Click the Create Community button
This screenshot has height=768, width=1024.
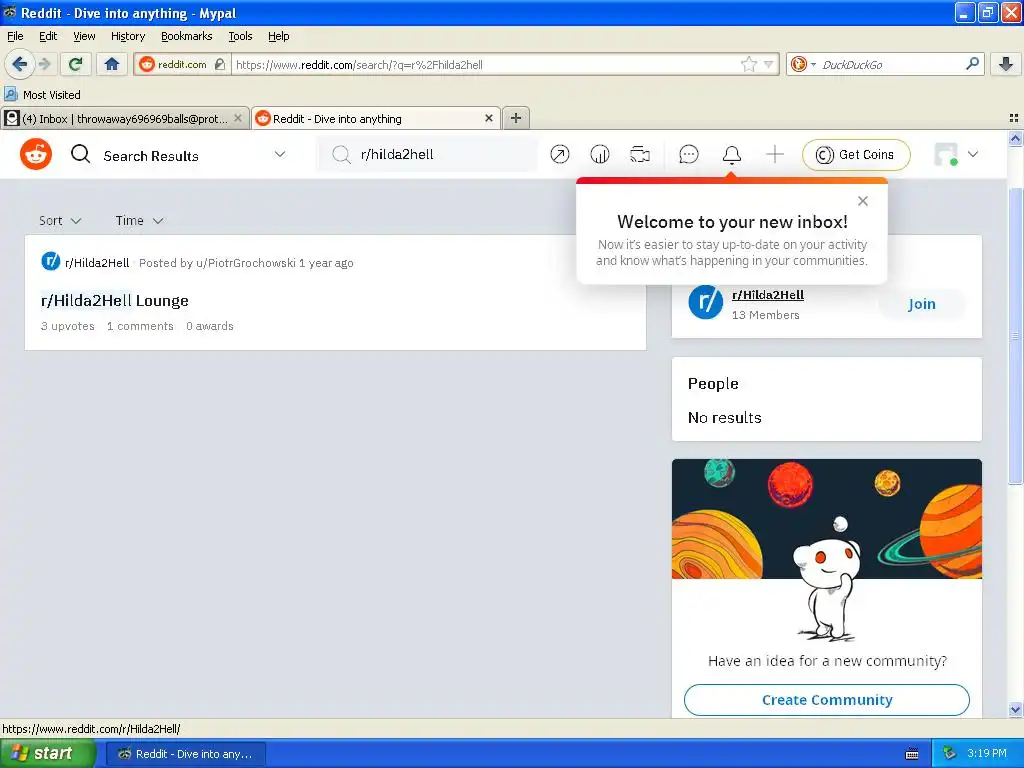[x=827, y=699]
